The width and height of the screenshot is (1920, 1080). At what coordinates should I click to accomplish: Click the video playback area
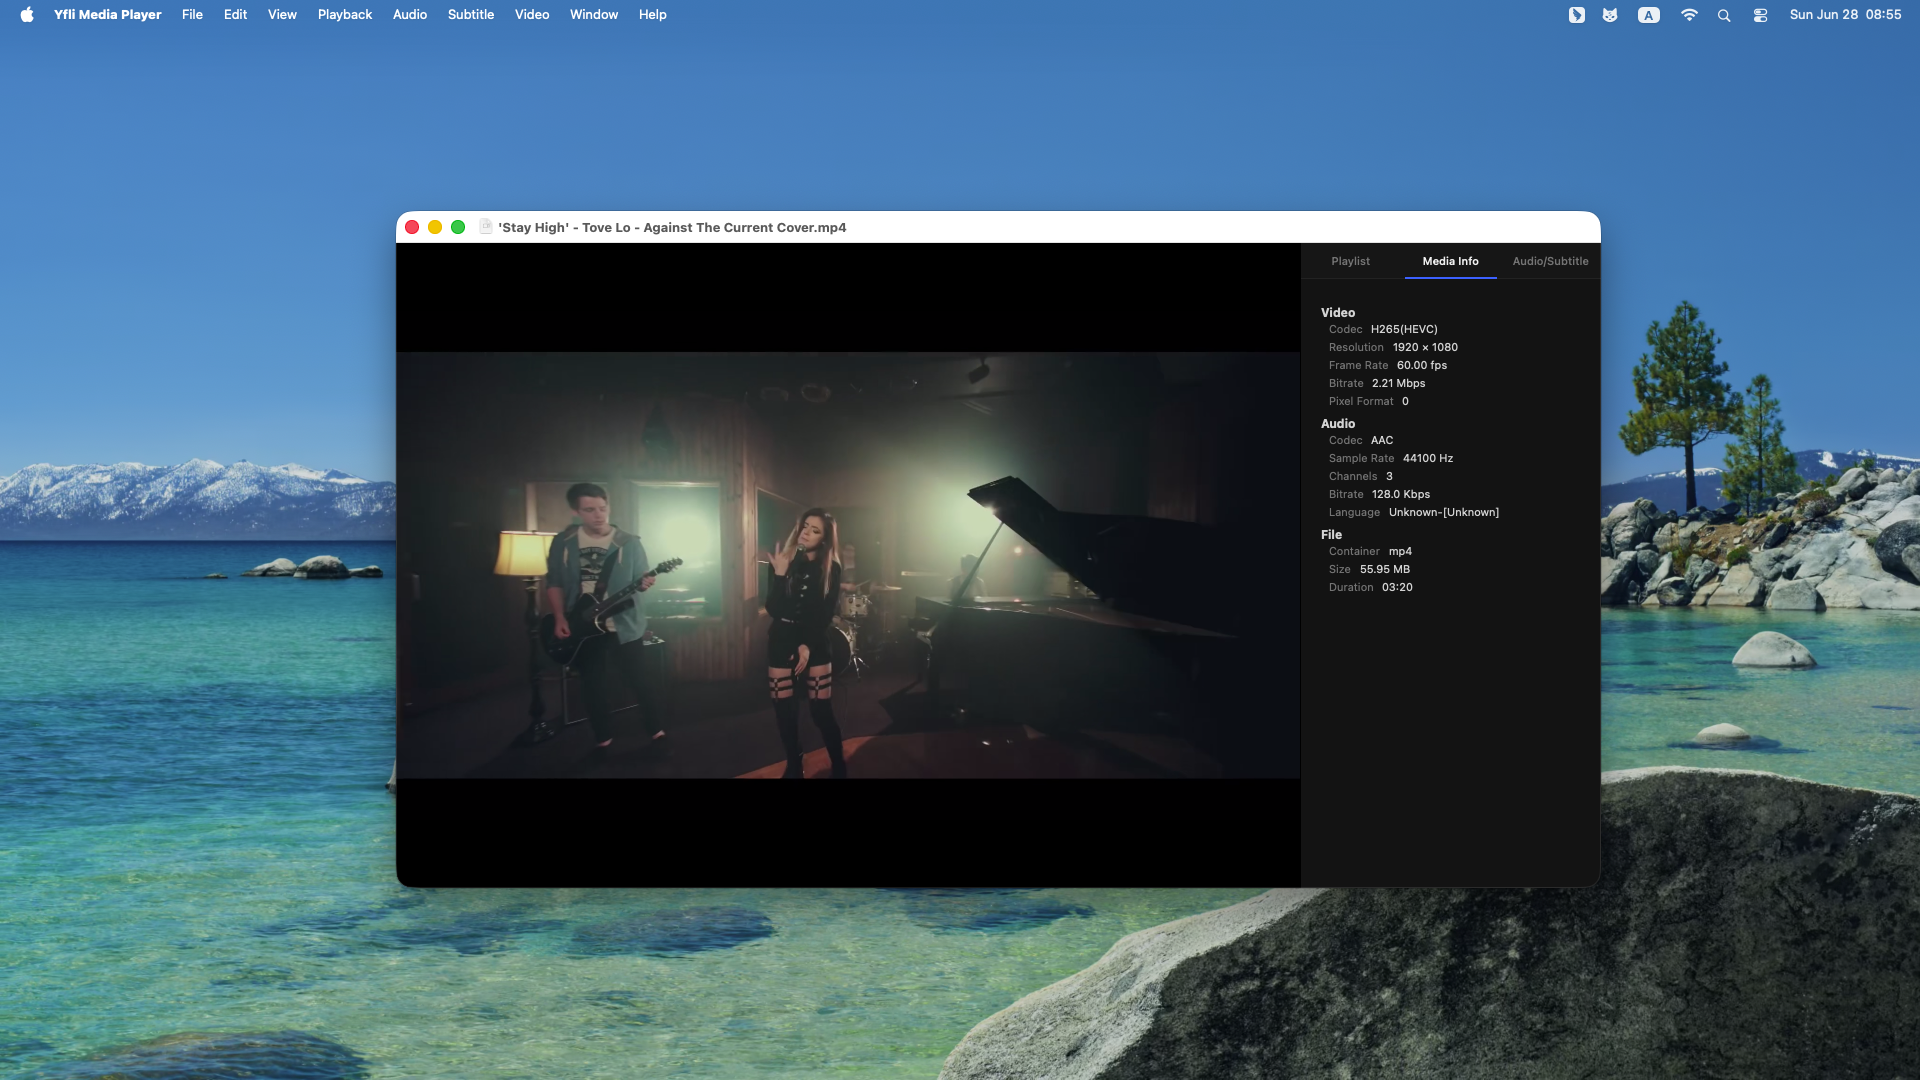tap(848, 565)
